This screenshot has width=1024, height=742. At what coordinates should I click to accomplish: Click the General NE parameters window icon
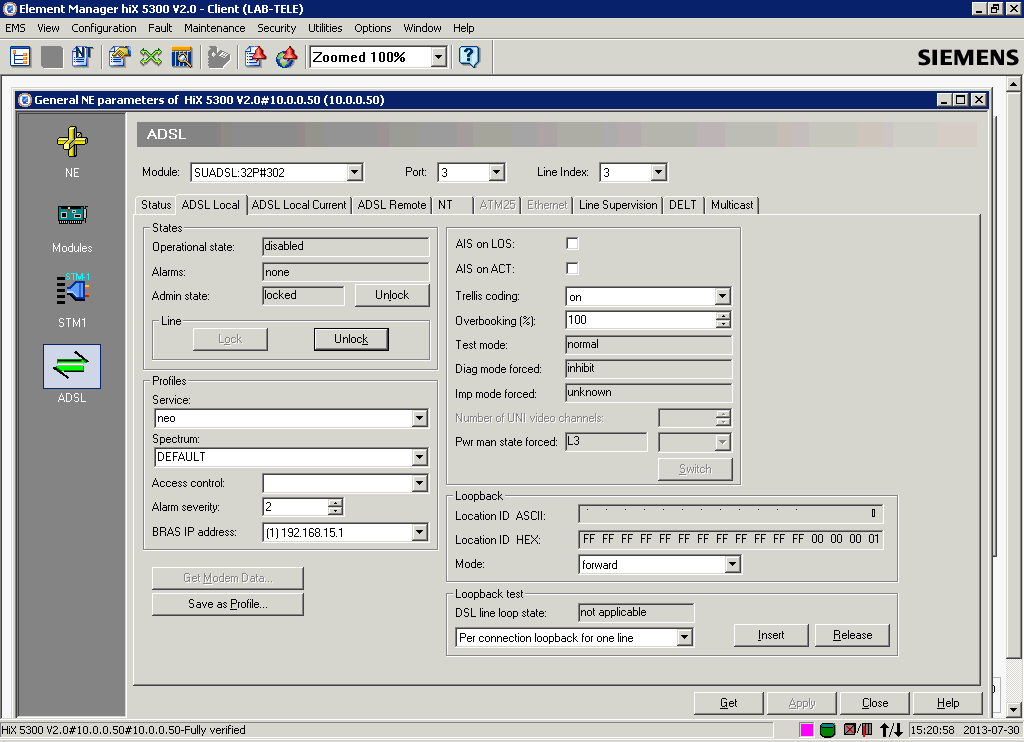click(25, 100)
